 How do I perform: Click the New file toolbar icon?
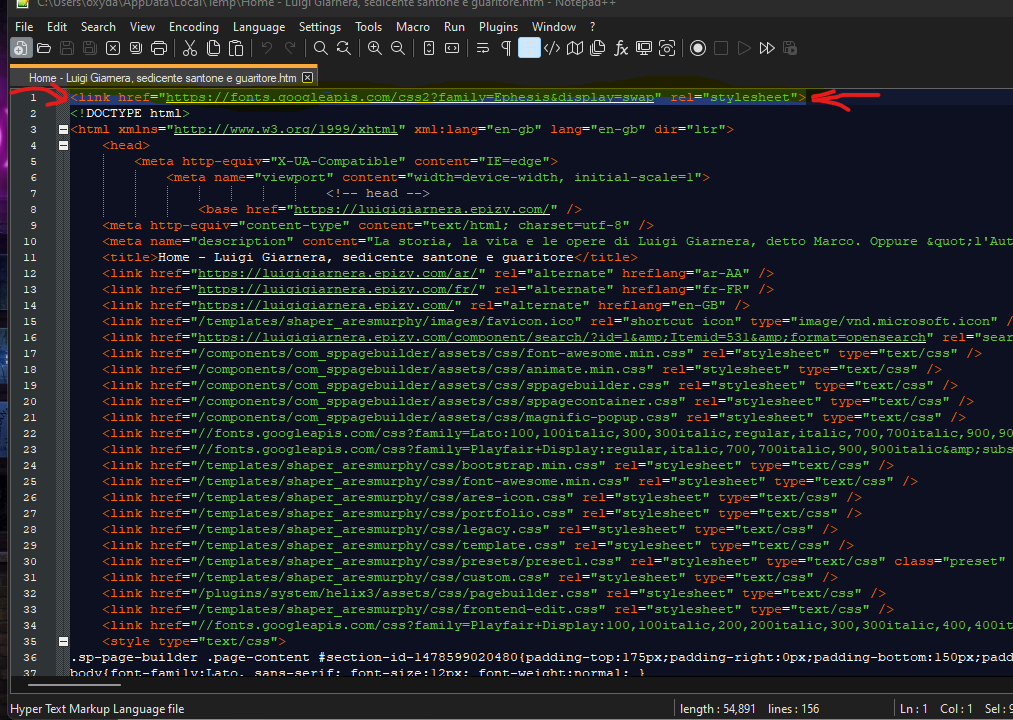coord(21,48)
